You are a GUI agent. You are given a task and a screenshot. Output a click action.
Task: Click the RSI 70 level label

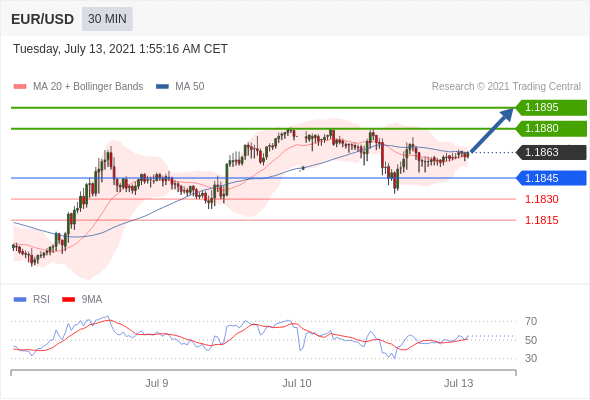[x=531, y=321]
